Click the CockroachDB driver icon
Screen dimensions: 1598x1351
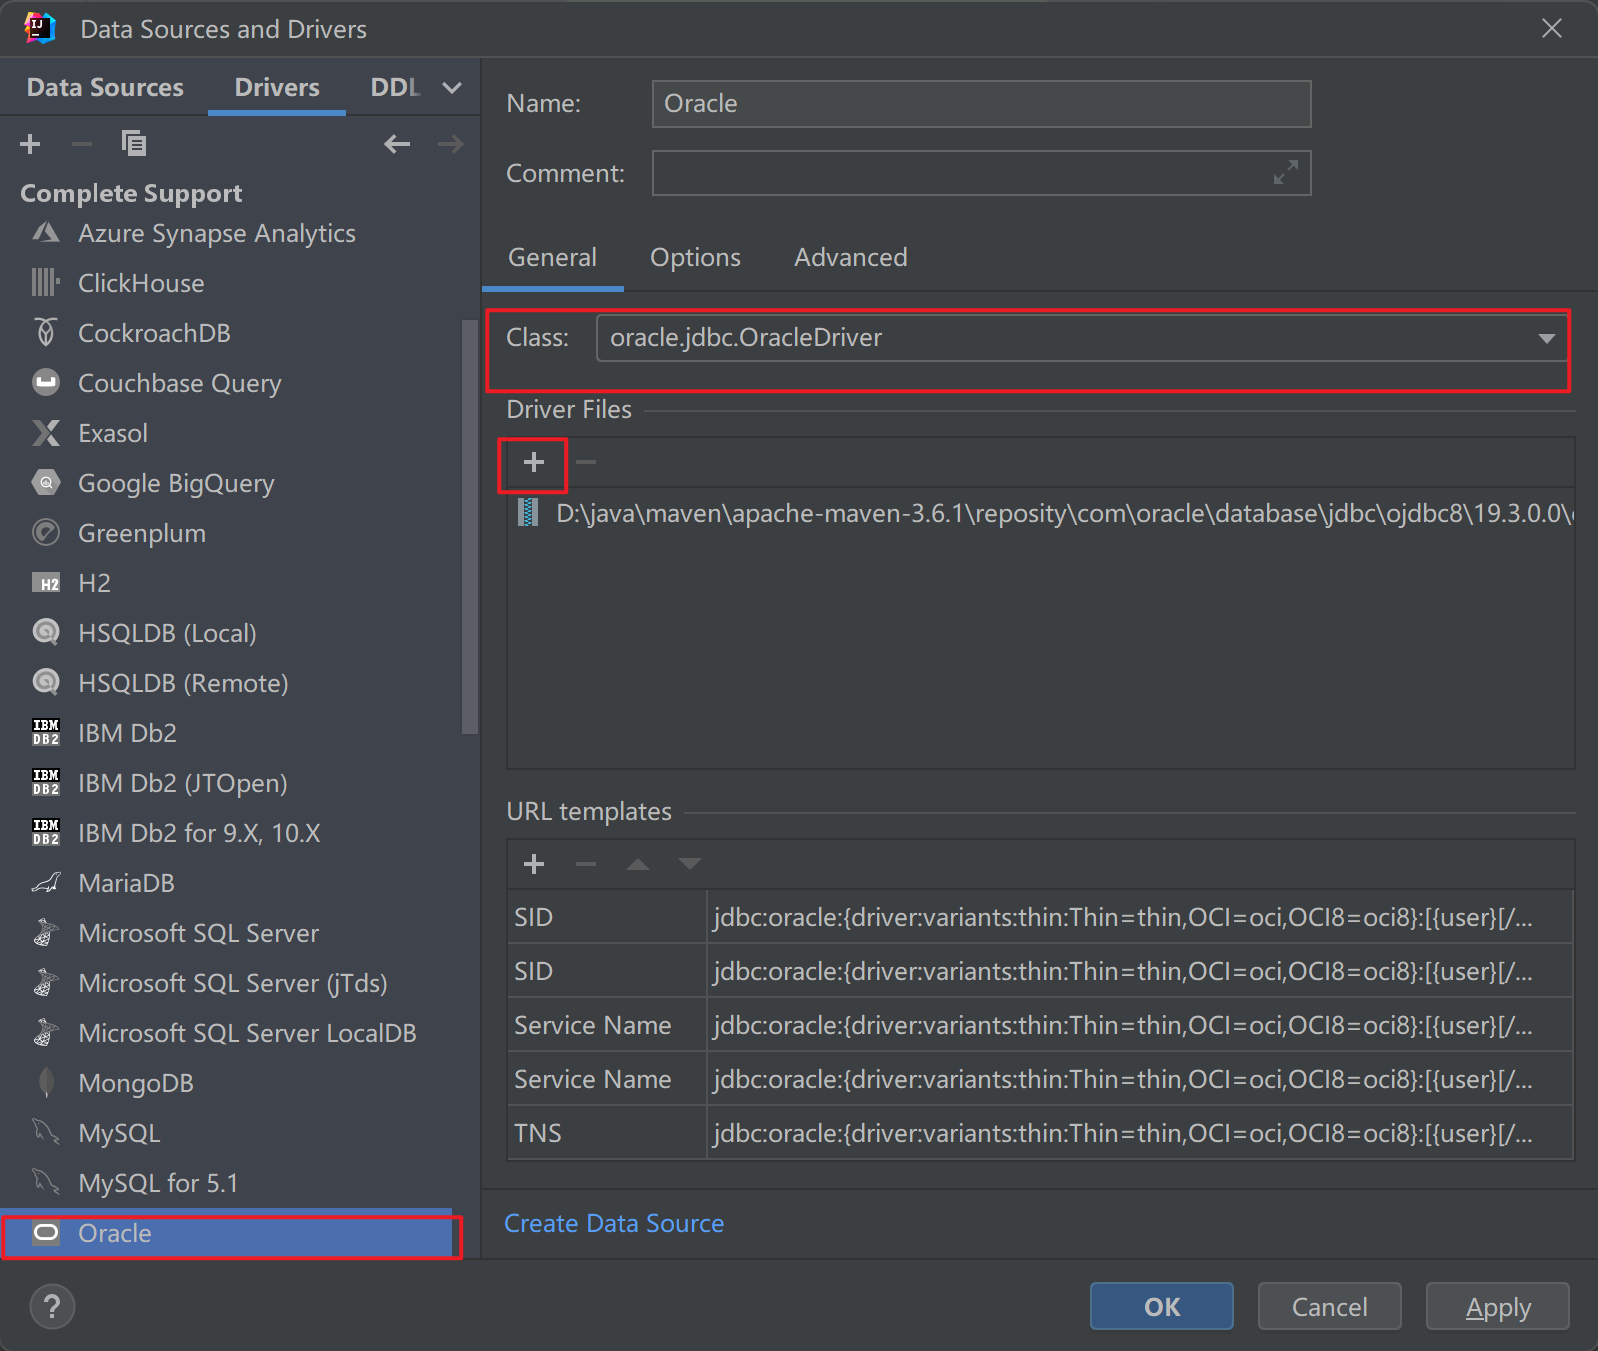46,333
